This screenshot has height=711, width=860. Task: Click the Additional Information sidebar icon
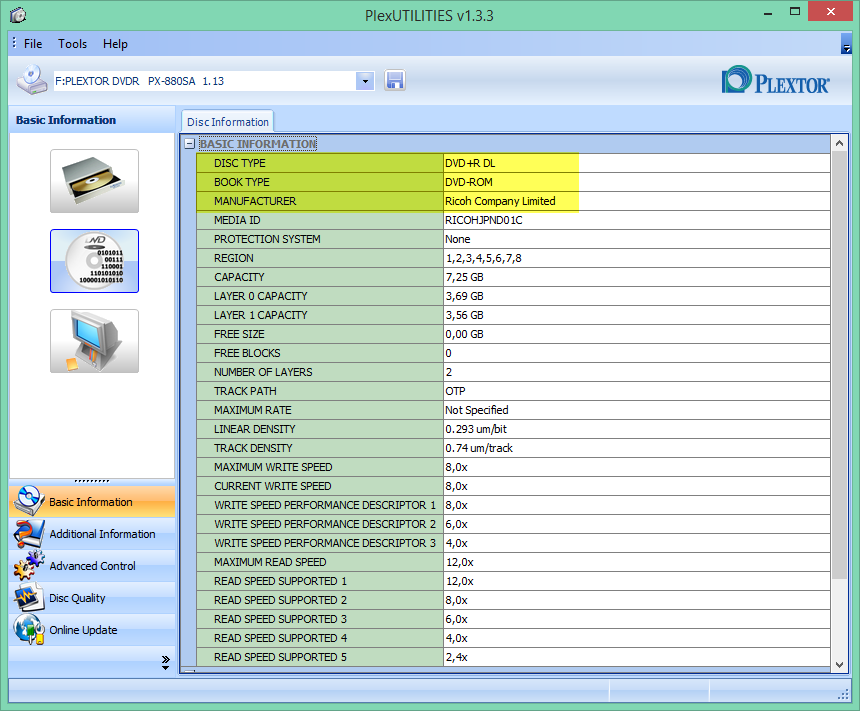coord(29,533)
